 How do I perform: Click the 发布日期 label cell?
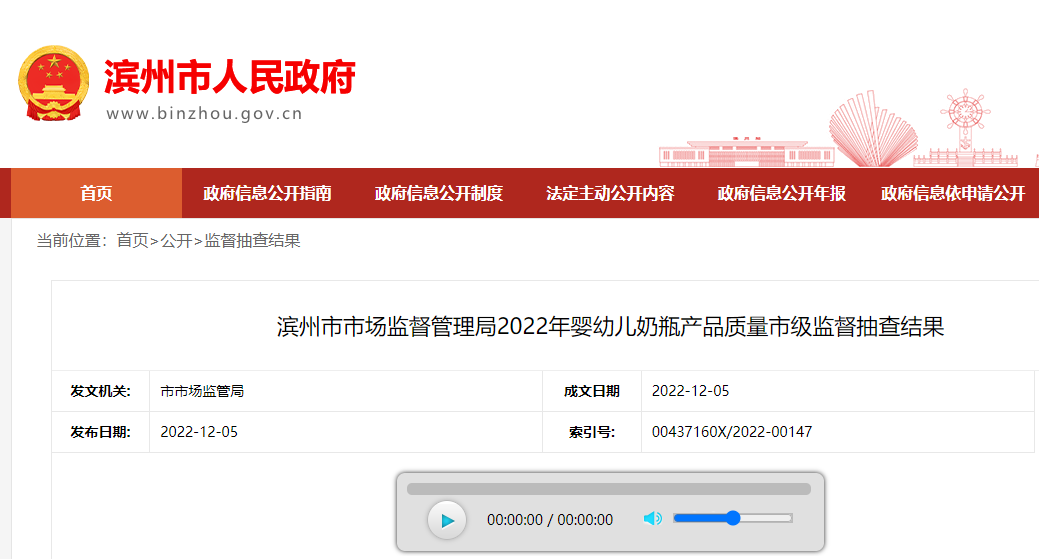point(101,432)
